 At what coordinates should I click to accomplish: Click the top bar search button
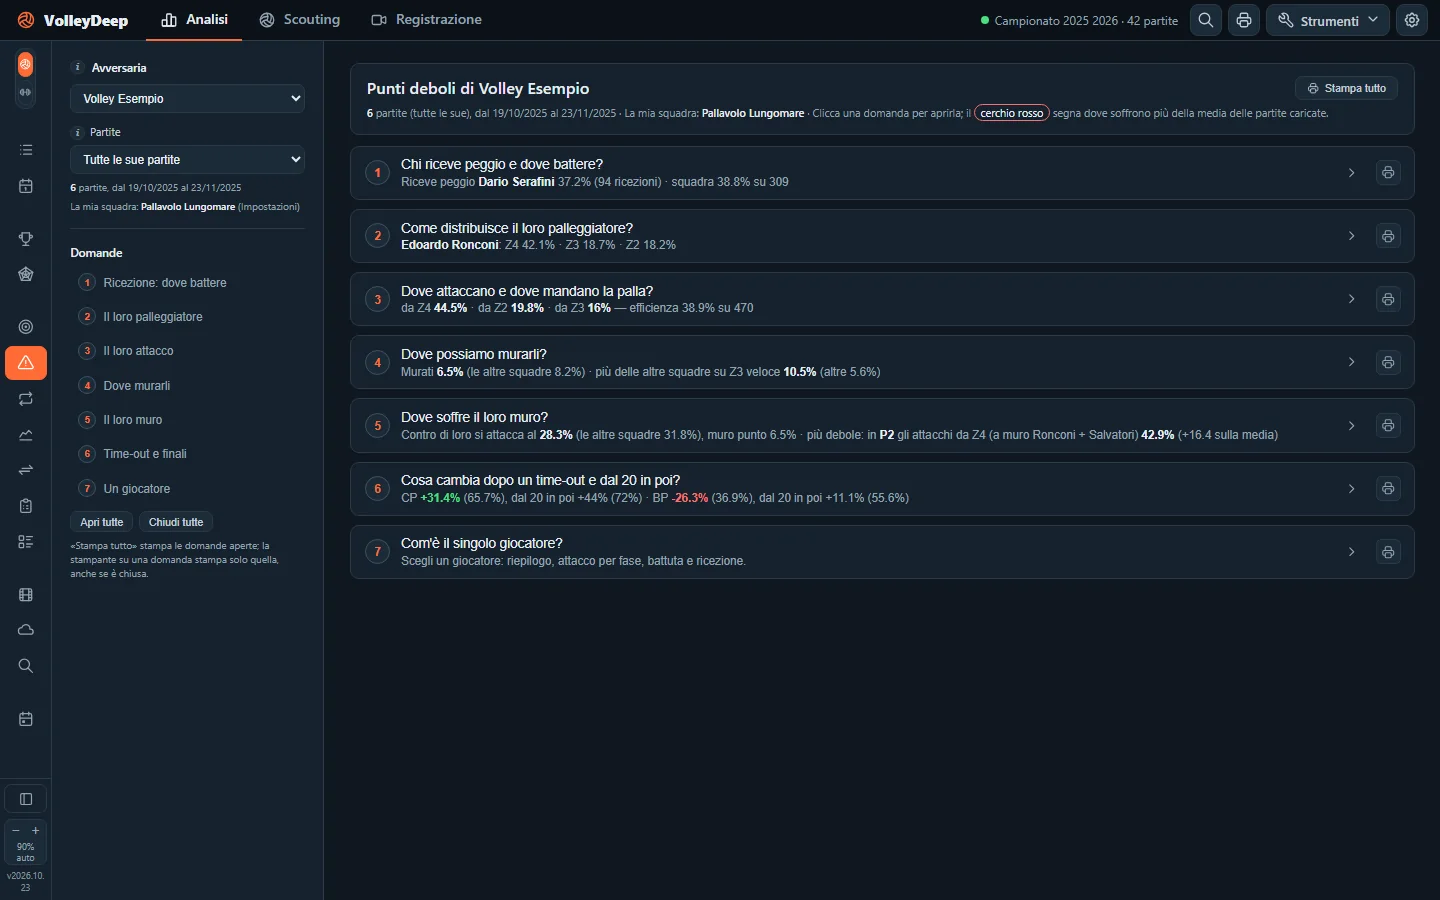1206,20
